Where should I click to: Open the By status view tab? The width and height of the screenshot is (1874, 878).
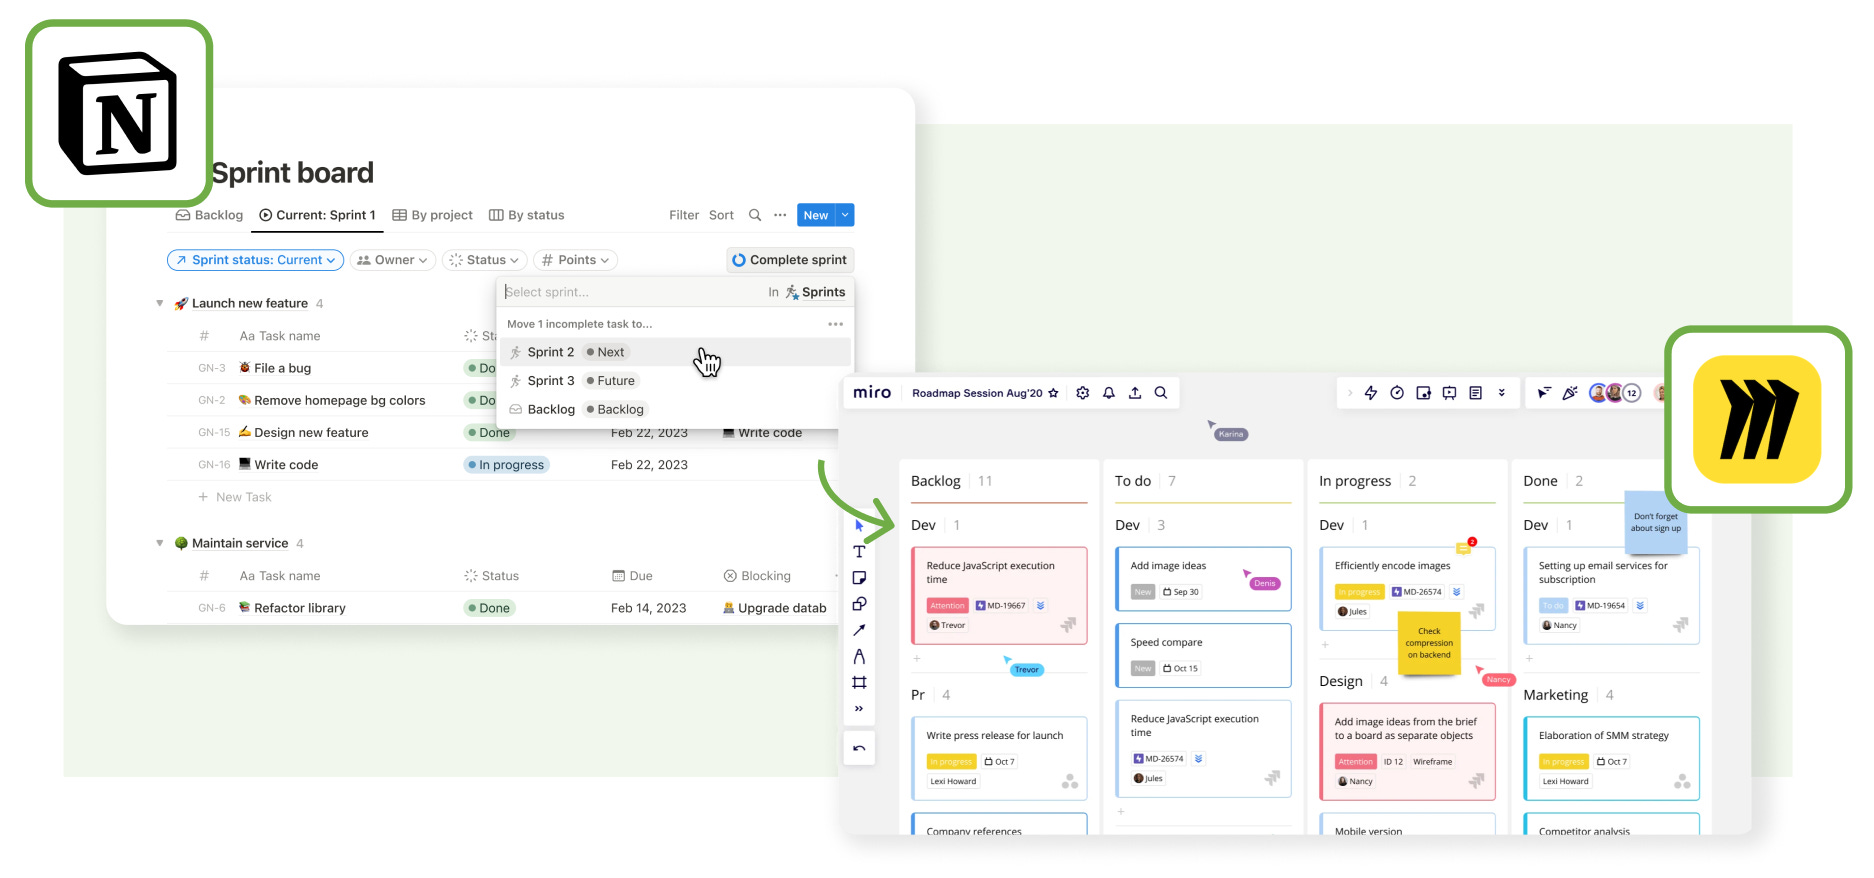point(526,215)
